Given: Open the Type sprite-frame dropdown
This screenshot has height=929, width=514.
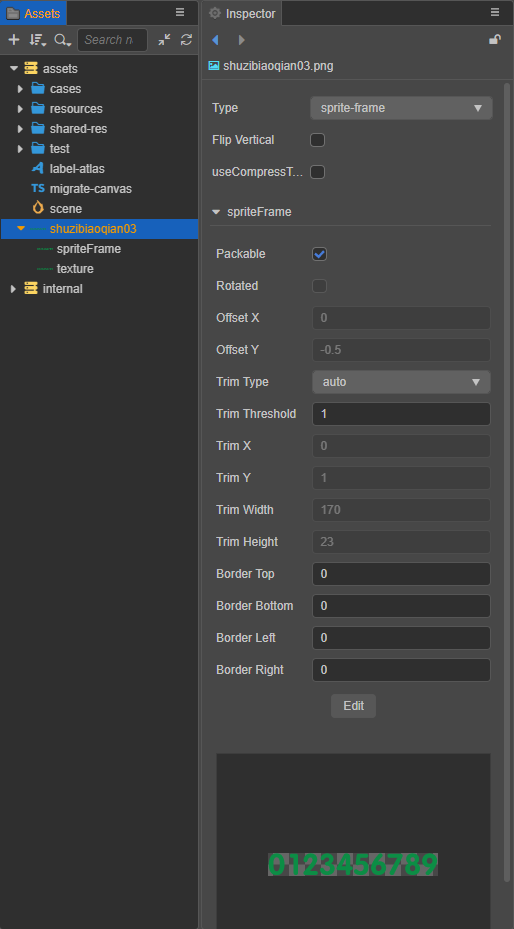Looking at the screenshot, I should point(401,108).
